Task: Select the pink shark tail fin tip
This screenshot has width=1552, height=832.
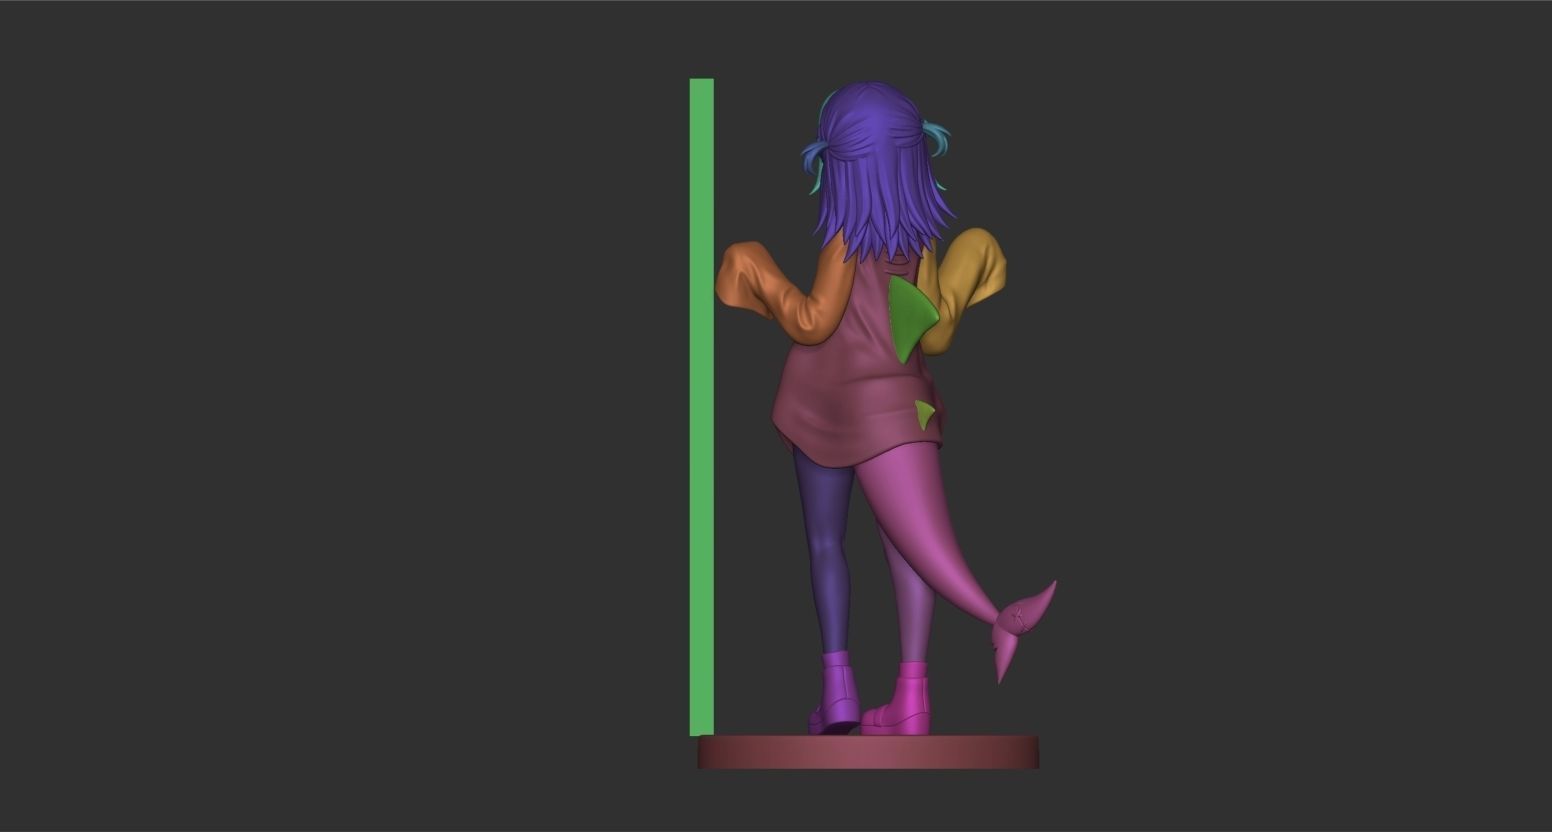Action: click(1022, 626)
